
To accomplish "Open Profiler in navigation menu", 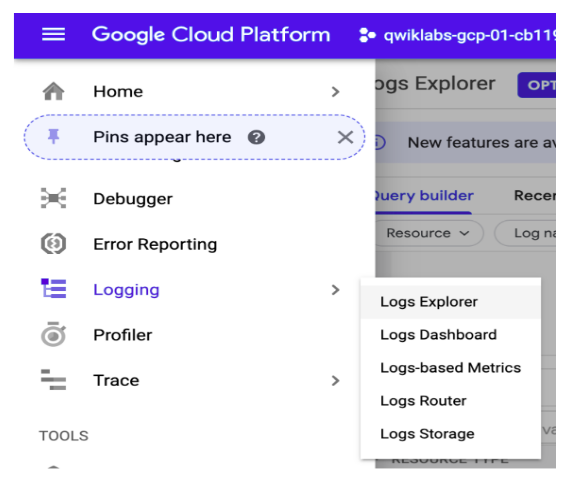I will pos(123,335).
